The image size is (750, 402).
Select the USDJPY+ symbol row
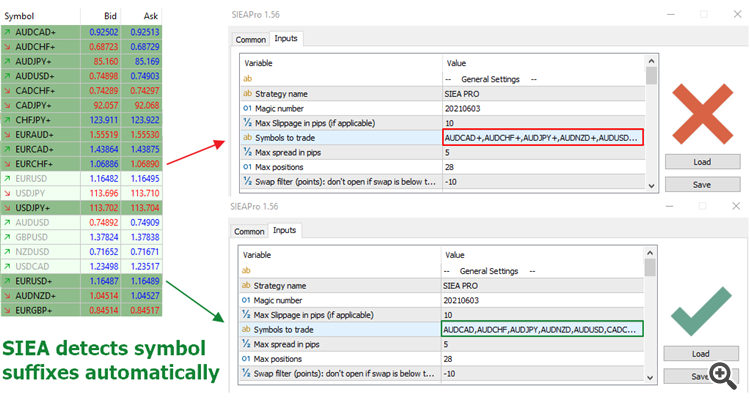(x=81, y=208)
